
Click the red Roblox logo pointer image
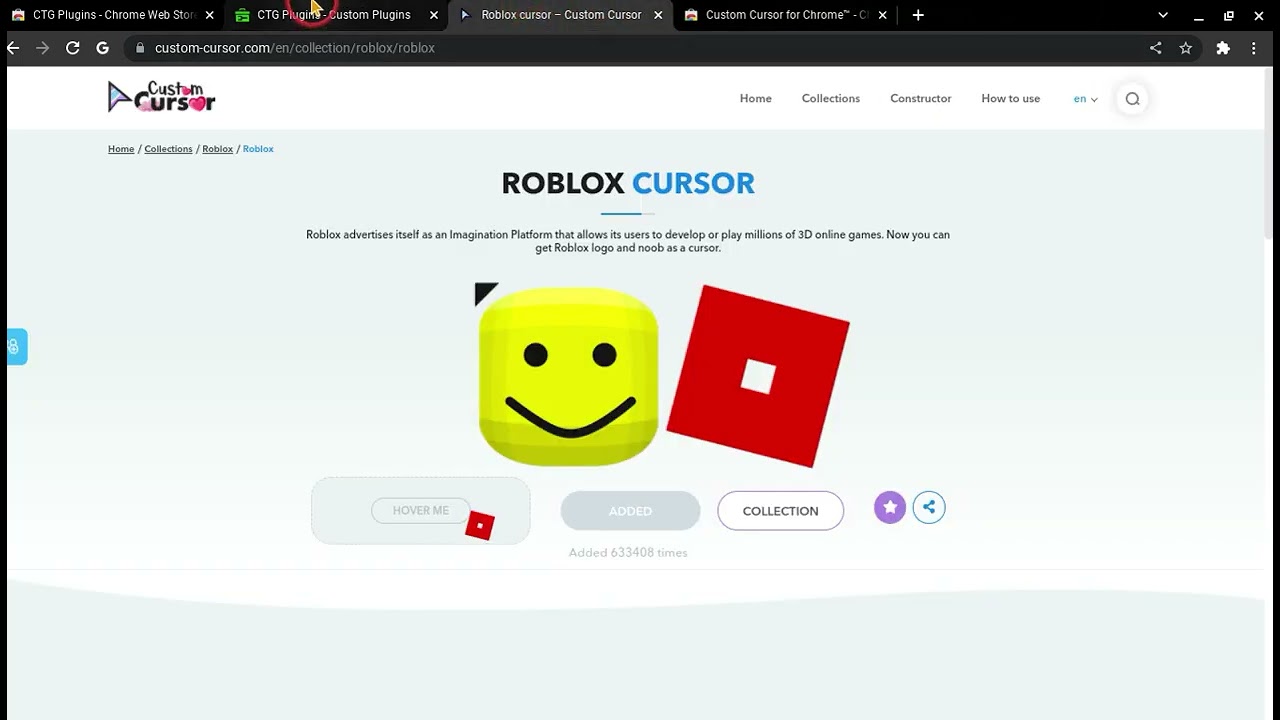(x=758, y=375)
